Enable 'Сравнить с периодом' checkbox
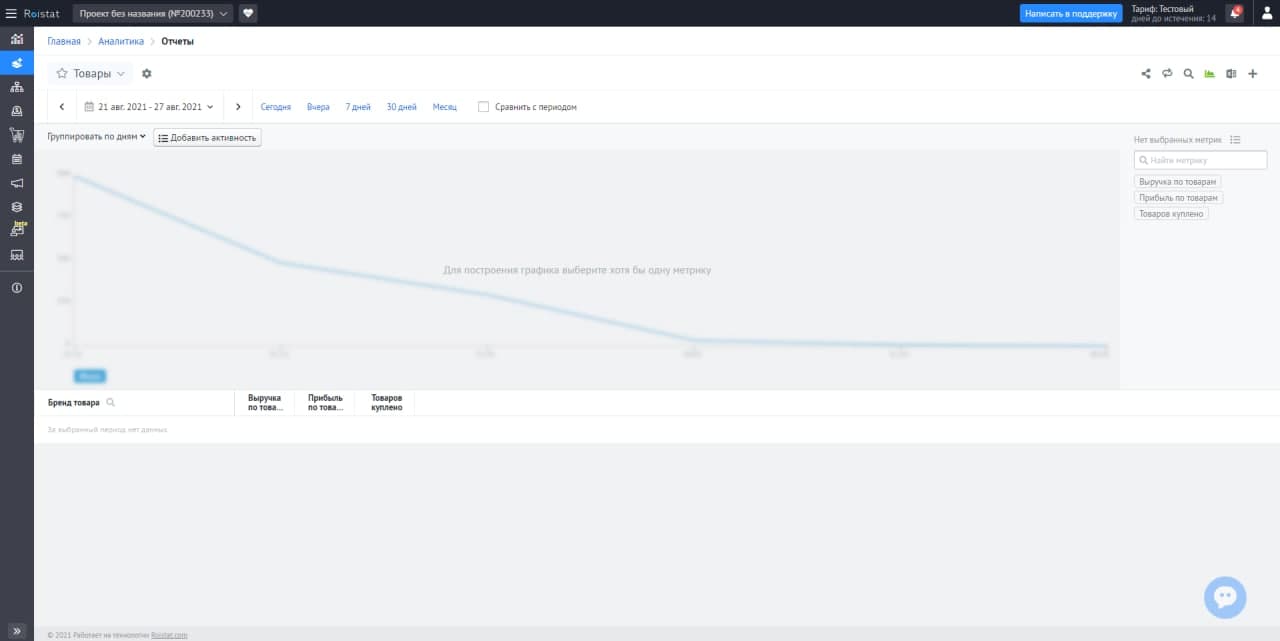 pyautogui.click(x=483, y=107)
